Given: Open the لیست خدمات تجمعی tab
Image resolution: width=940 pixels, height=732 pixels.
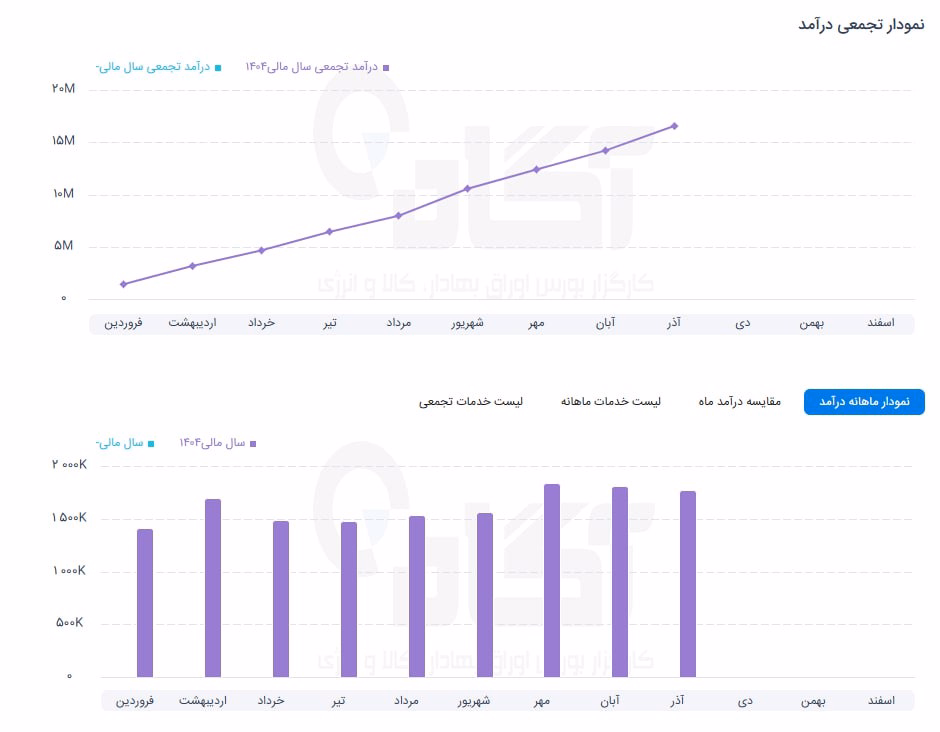Looking at the screenshot, I should [471, 402].
